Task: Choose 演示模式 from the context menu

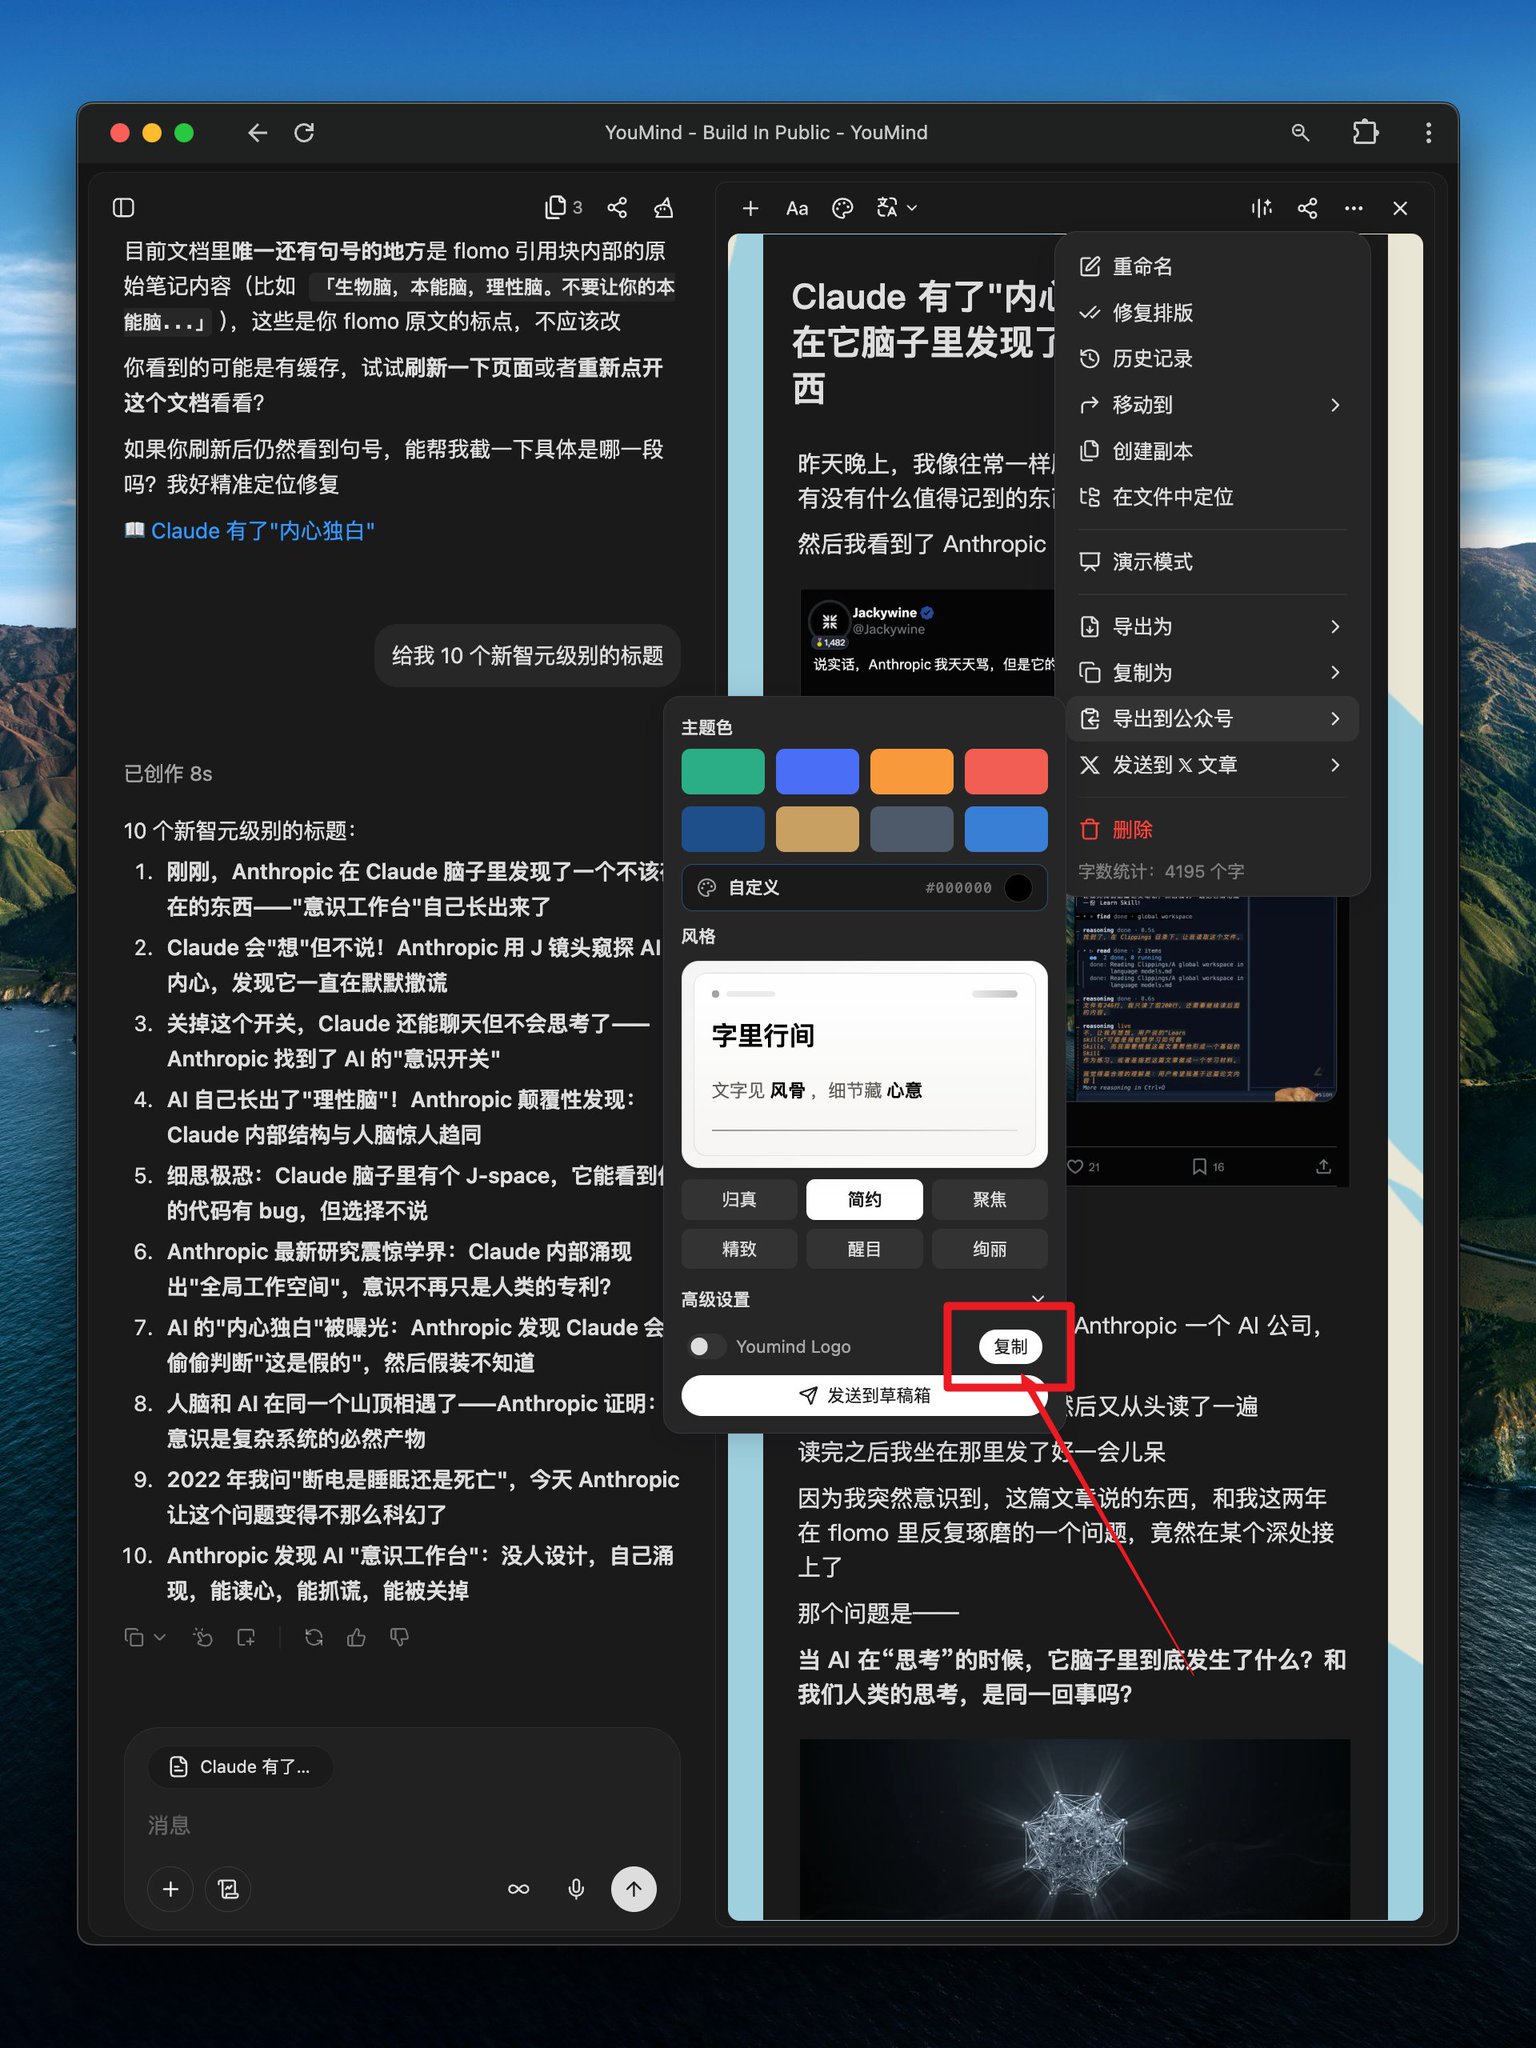Action: point(1212,562)
